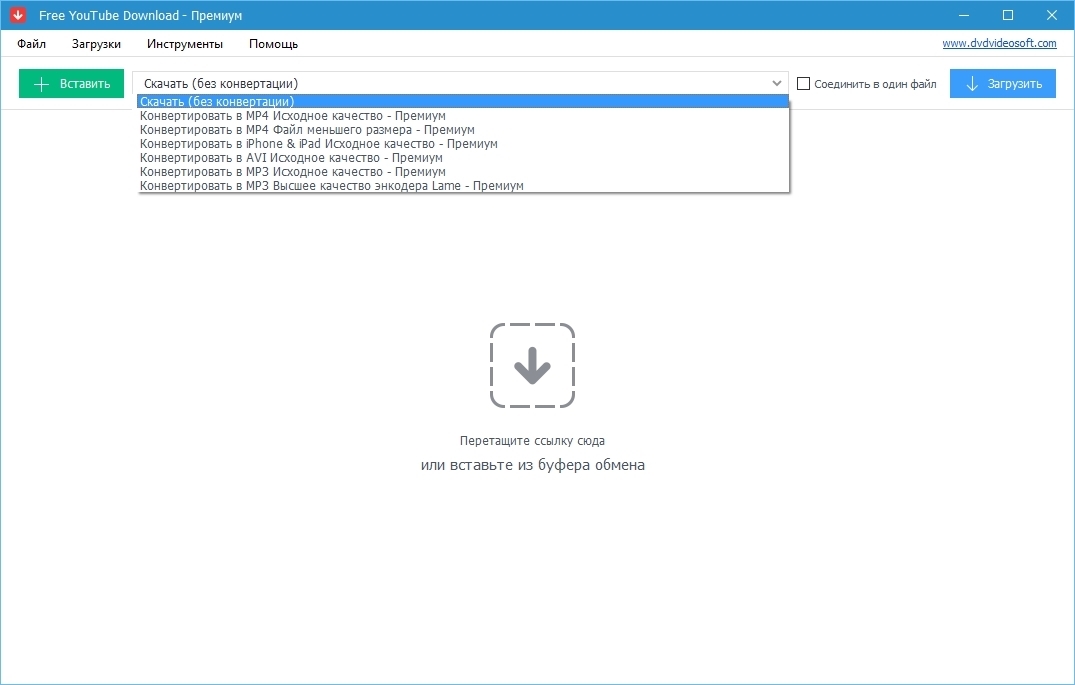The height and width of the screenshot is (685, 1075).
Task: Select Скачать (без конвертации) in the list
Action: tap(463, 101)
